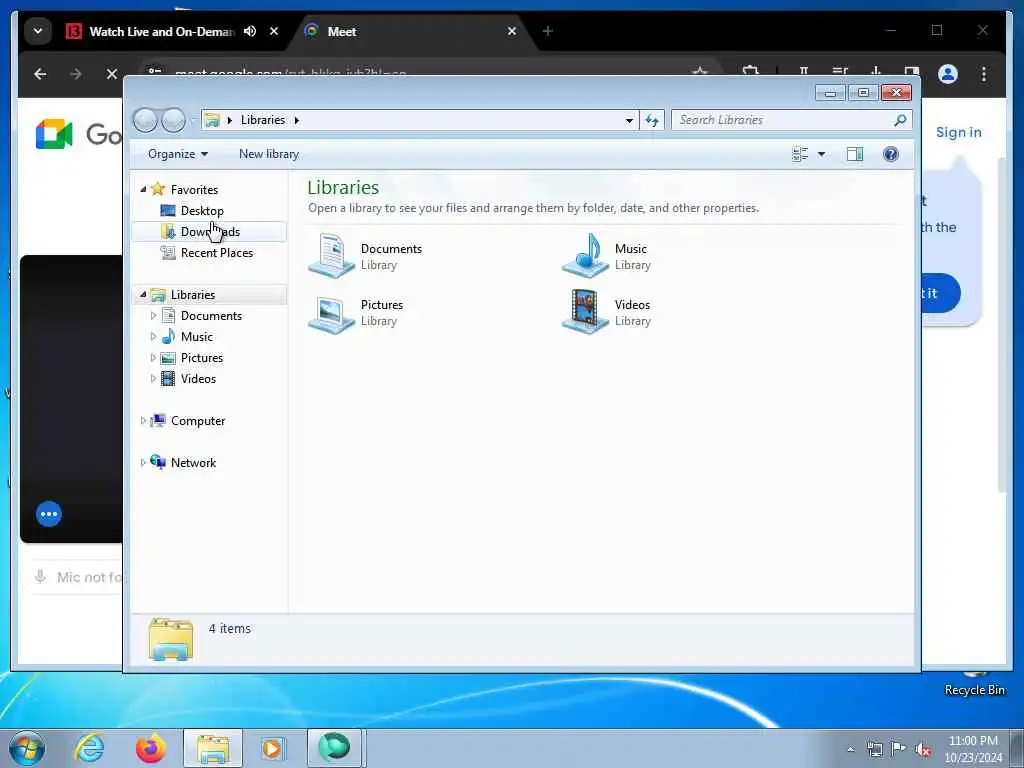
Task: Expand the Computer node in navigation tree
Action: click(143, 421)
